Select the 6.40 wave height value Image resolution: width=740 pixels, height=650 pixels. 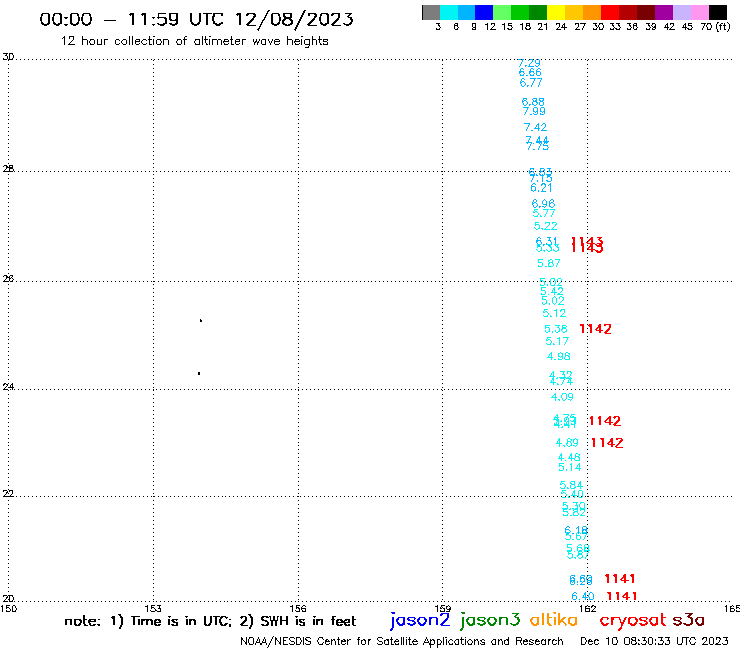click(x=583, y=596)
